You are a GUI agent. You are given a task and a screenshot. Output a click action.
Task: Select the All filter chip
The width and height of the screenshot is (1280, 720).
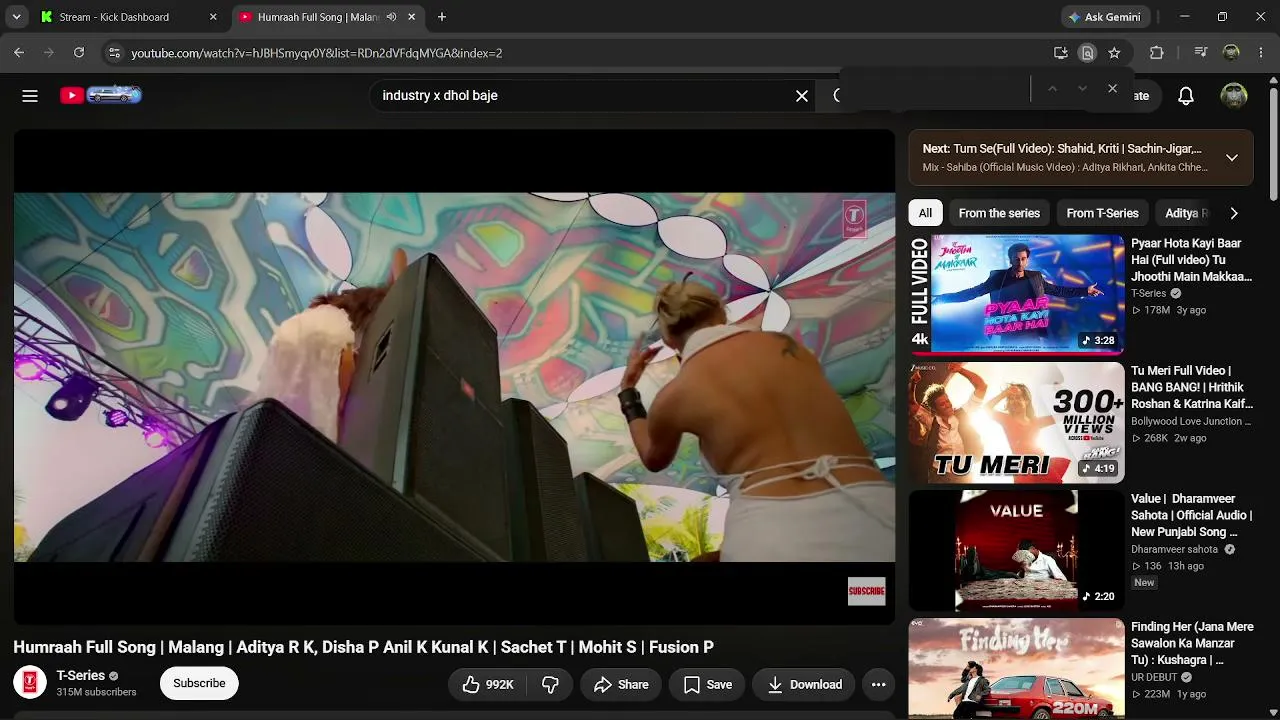(x=925, y=213)
